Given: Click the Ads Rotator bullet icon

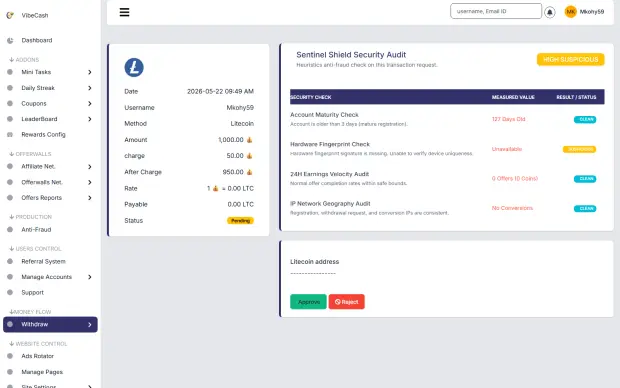Looking at the screenshot, I should click(x=10, y=356).
